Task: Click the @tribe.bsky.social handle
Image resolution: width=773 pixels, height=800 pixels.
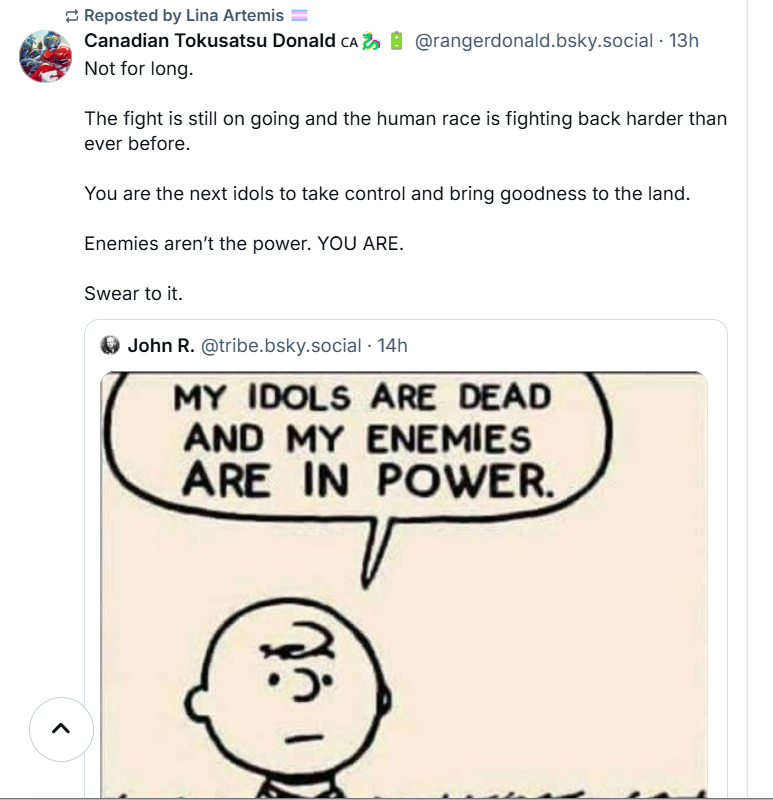Action: [281, 346]
